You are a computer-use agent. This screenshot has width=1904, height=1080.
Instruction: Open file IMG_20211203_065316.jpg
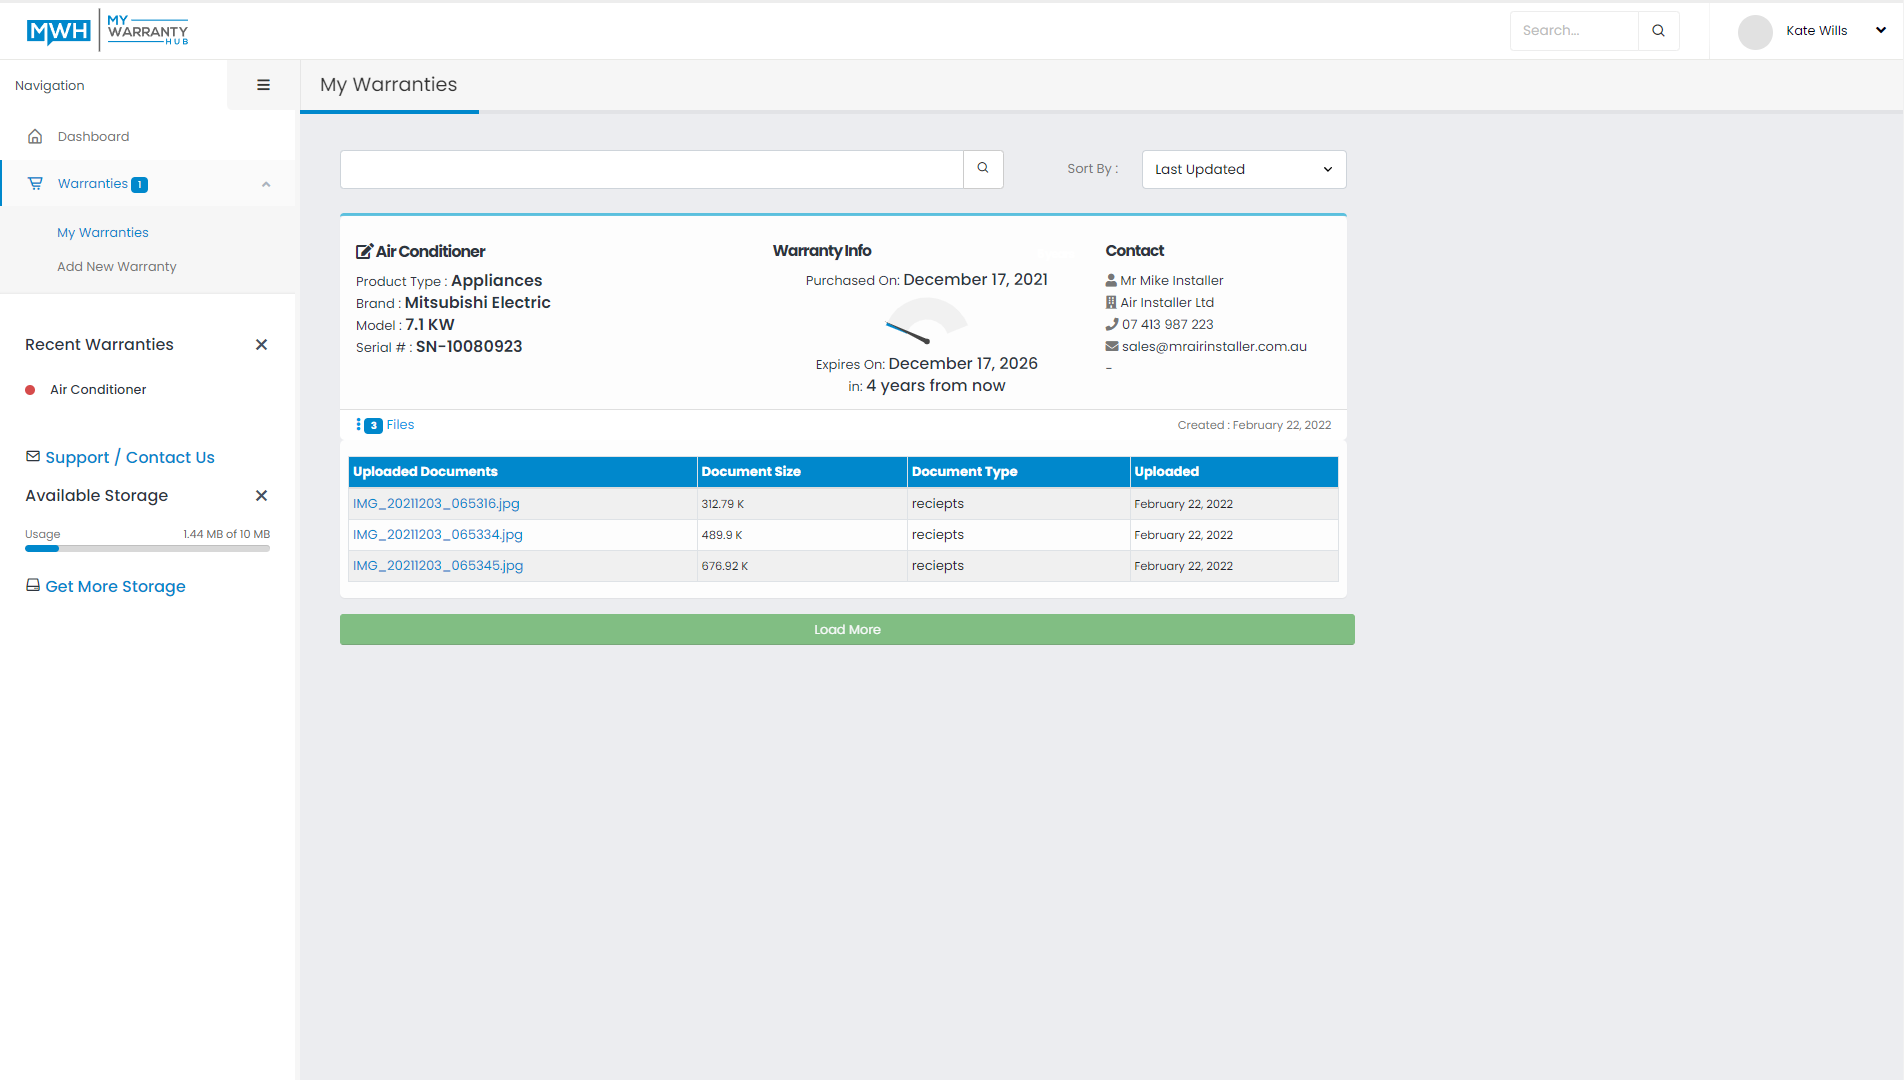pyautogui.click(x=436, y=503)
